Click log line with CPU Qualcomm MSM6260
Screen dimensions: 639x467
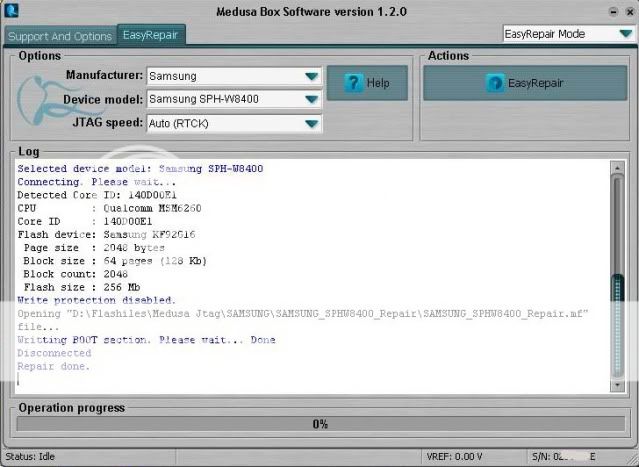(109, 208)
